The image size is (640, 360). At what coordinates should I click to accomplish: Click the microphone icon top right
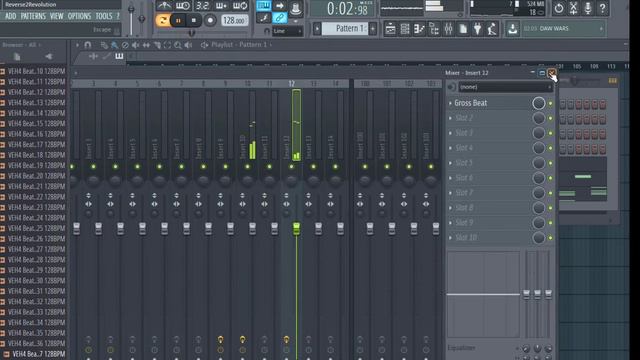[588, 8]
